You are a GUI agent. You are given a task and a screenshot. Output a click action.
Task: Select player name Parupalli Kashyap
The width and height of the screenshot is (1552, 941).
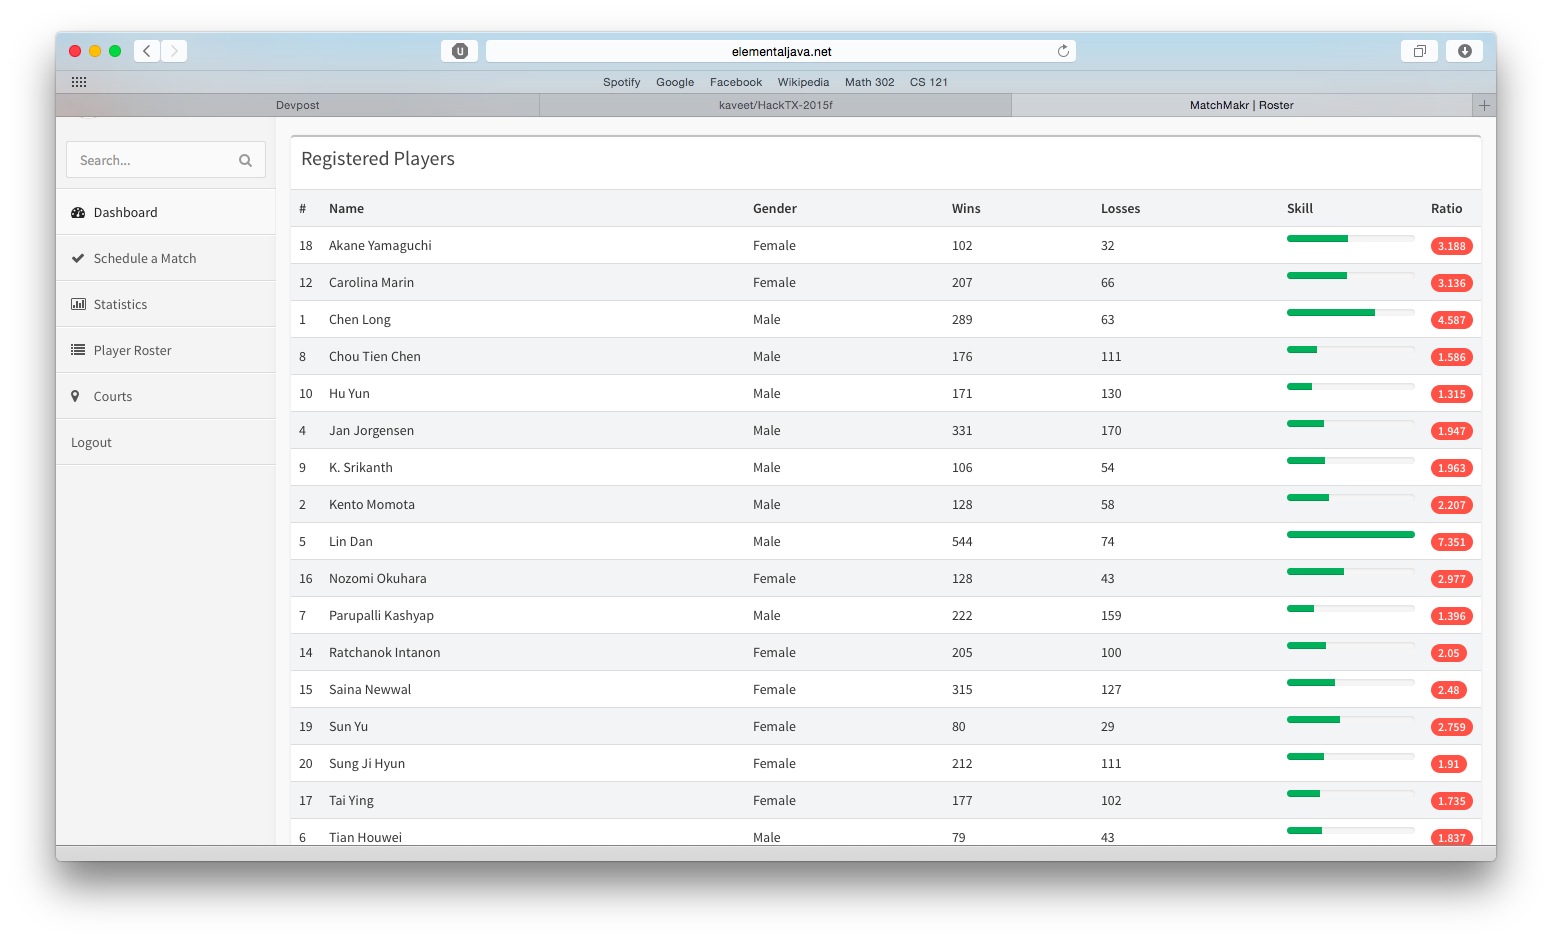click(381, 615)
